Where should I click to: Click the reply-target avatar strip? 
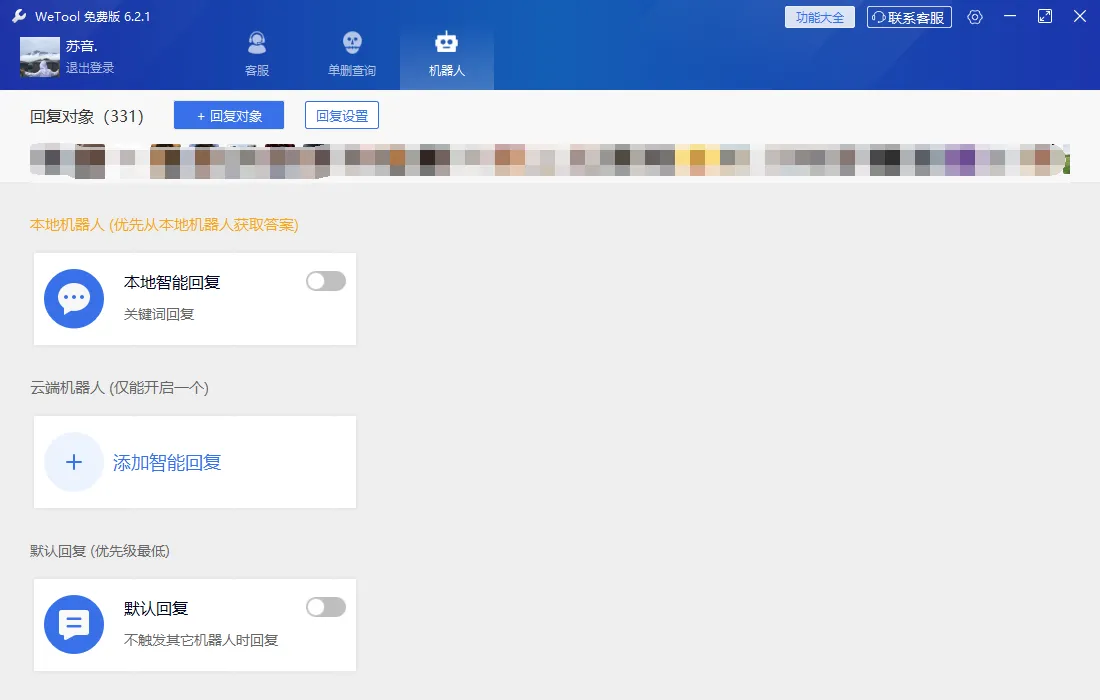548,161
